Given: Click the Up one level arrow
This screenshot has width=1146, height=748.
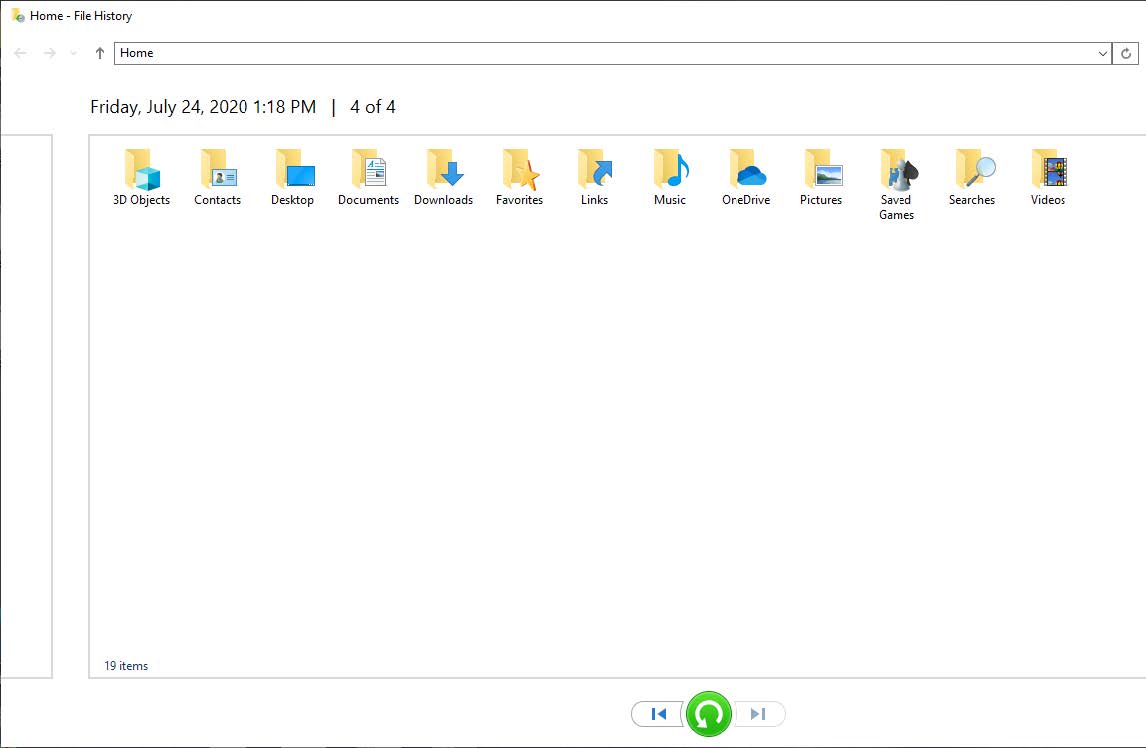Looking at the screenshot, I should tap(100, 53).
